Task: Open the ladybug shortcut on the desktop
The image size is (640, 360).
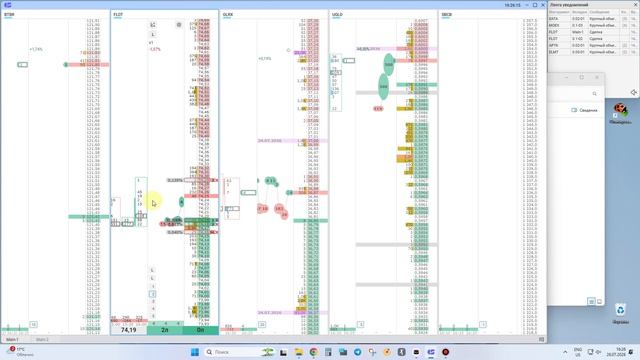Action: pyautogui.click(x=620, y=113)
